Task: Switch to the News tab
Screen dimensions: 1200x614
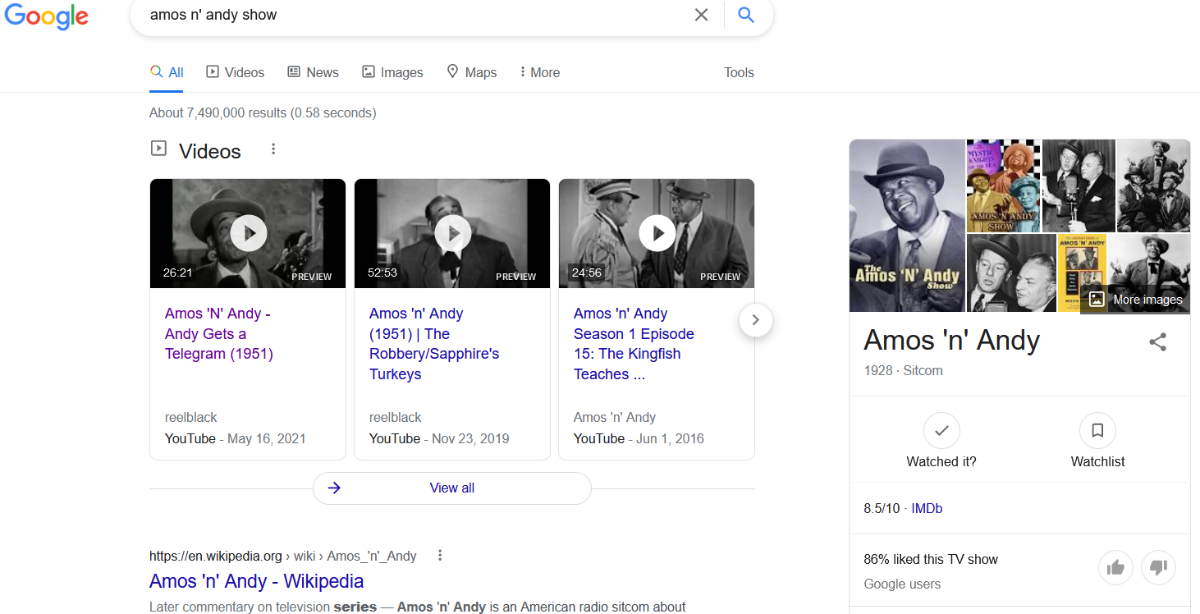Action: 313,72
